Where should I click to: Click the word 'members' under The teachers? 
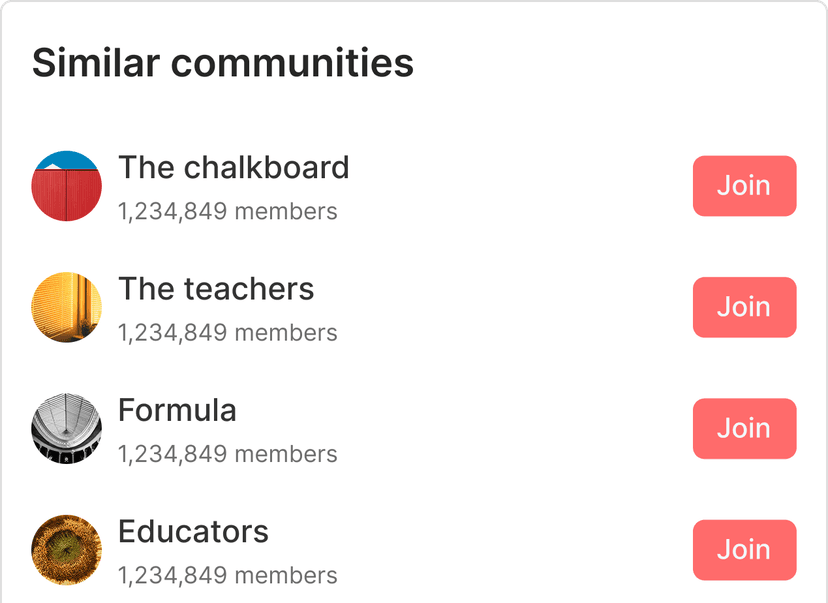[x=286, y=333]
